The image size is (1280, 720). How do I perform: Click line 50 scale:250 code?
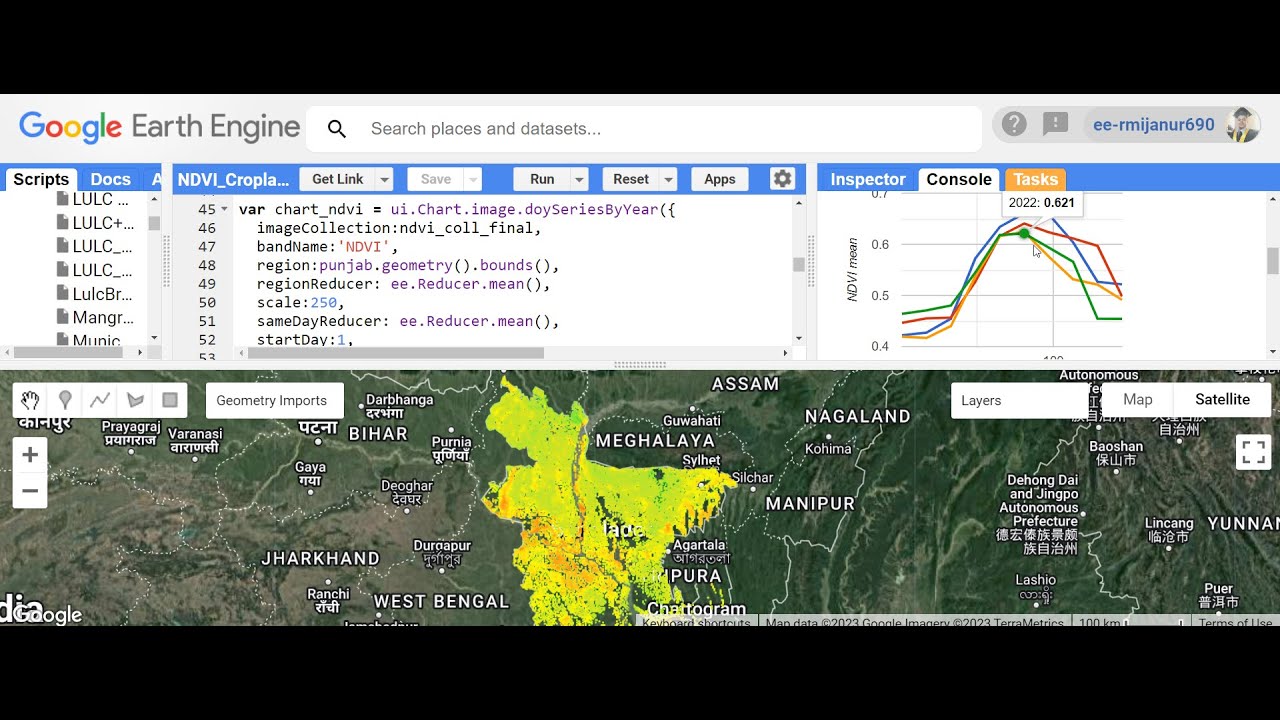pos(300,302)
